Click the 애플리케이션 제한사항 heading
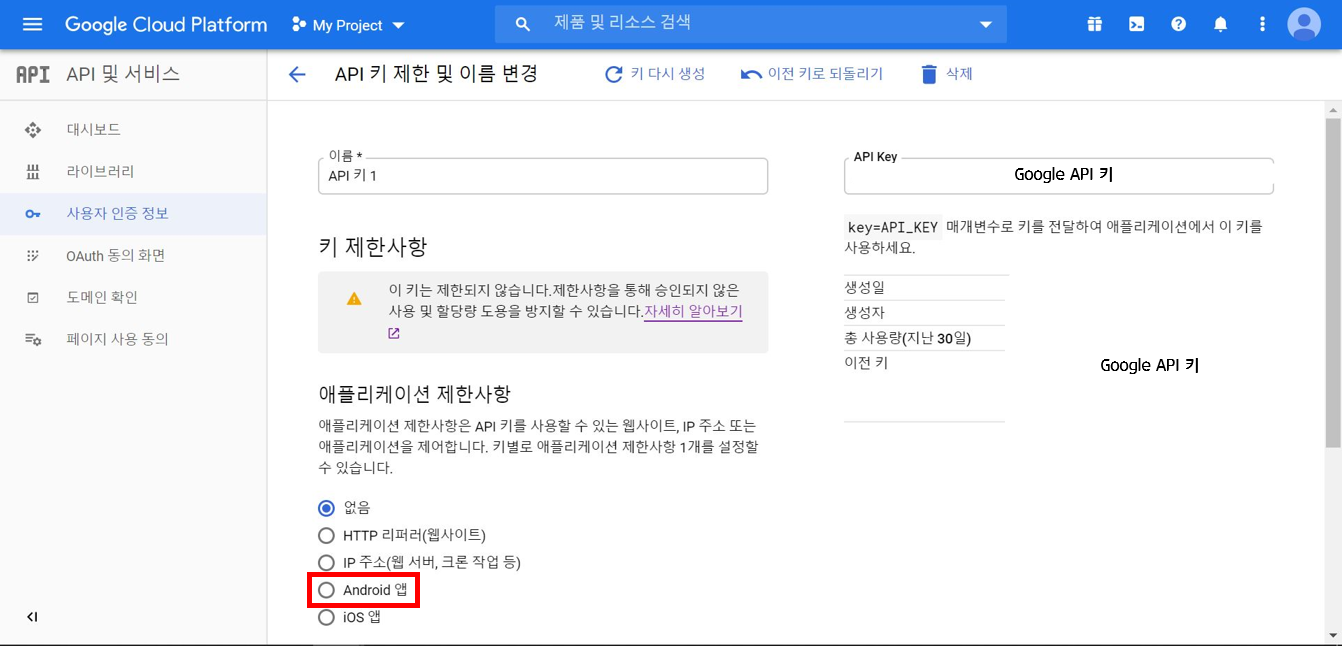This screenshot has width=1342, height=647. click(415, 393)
